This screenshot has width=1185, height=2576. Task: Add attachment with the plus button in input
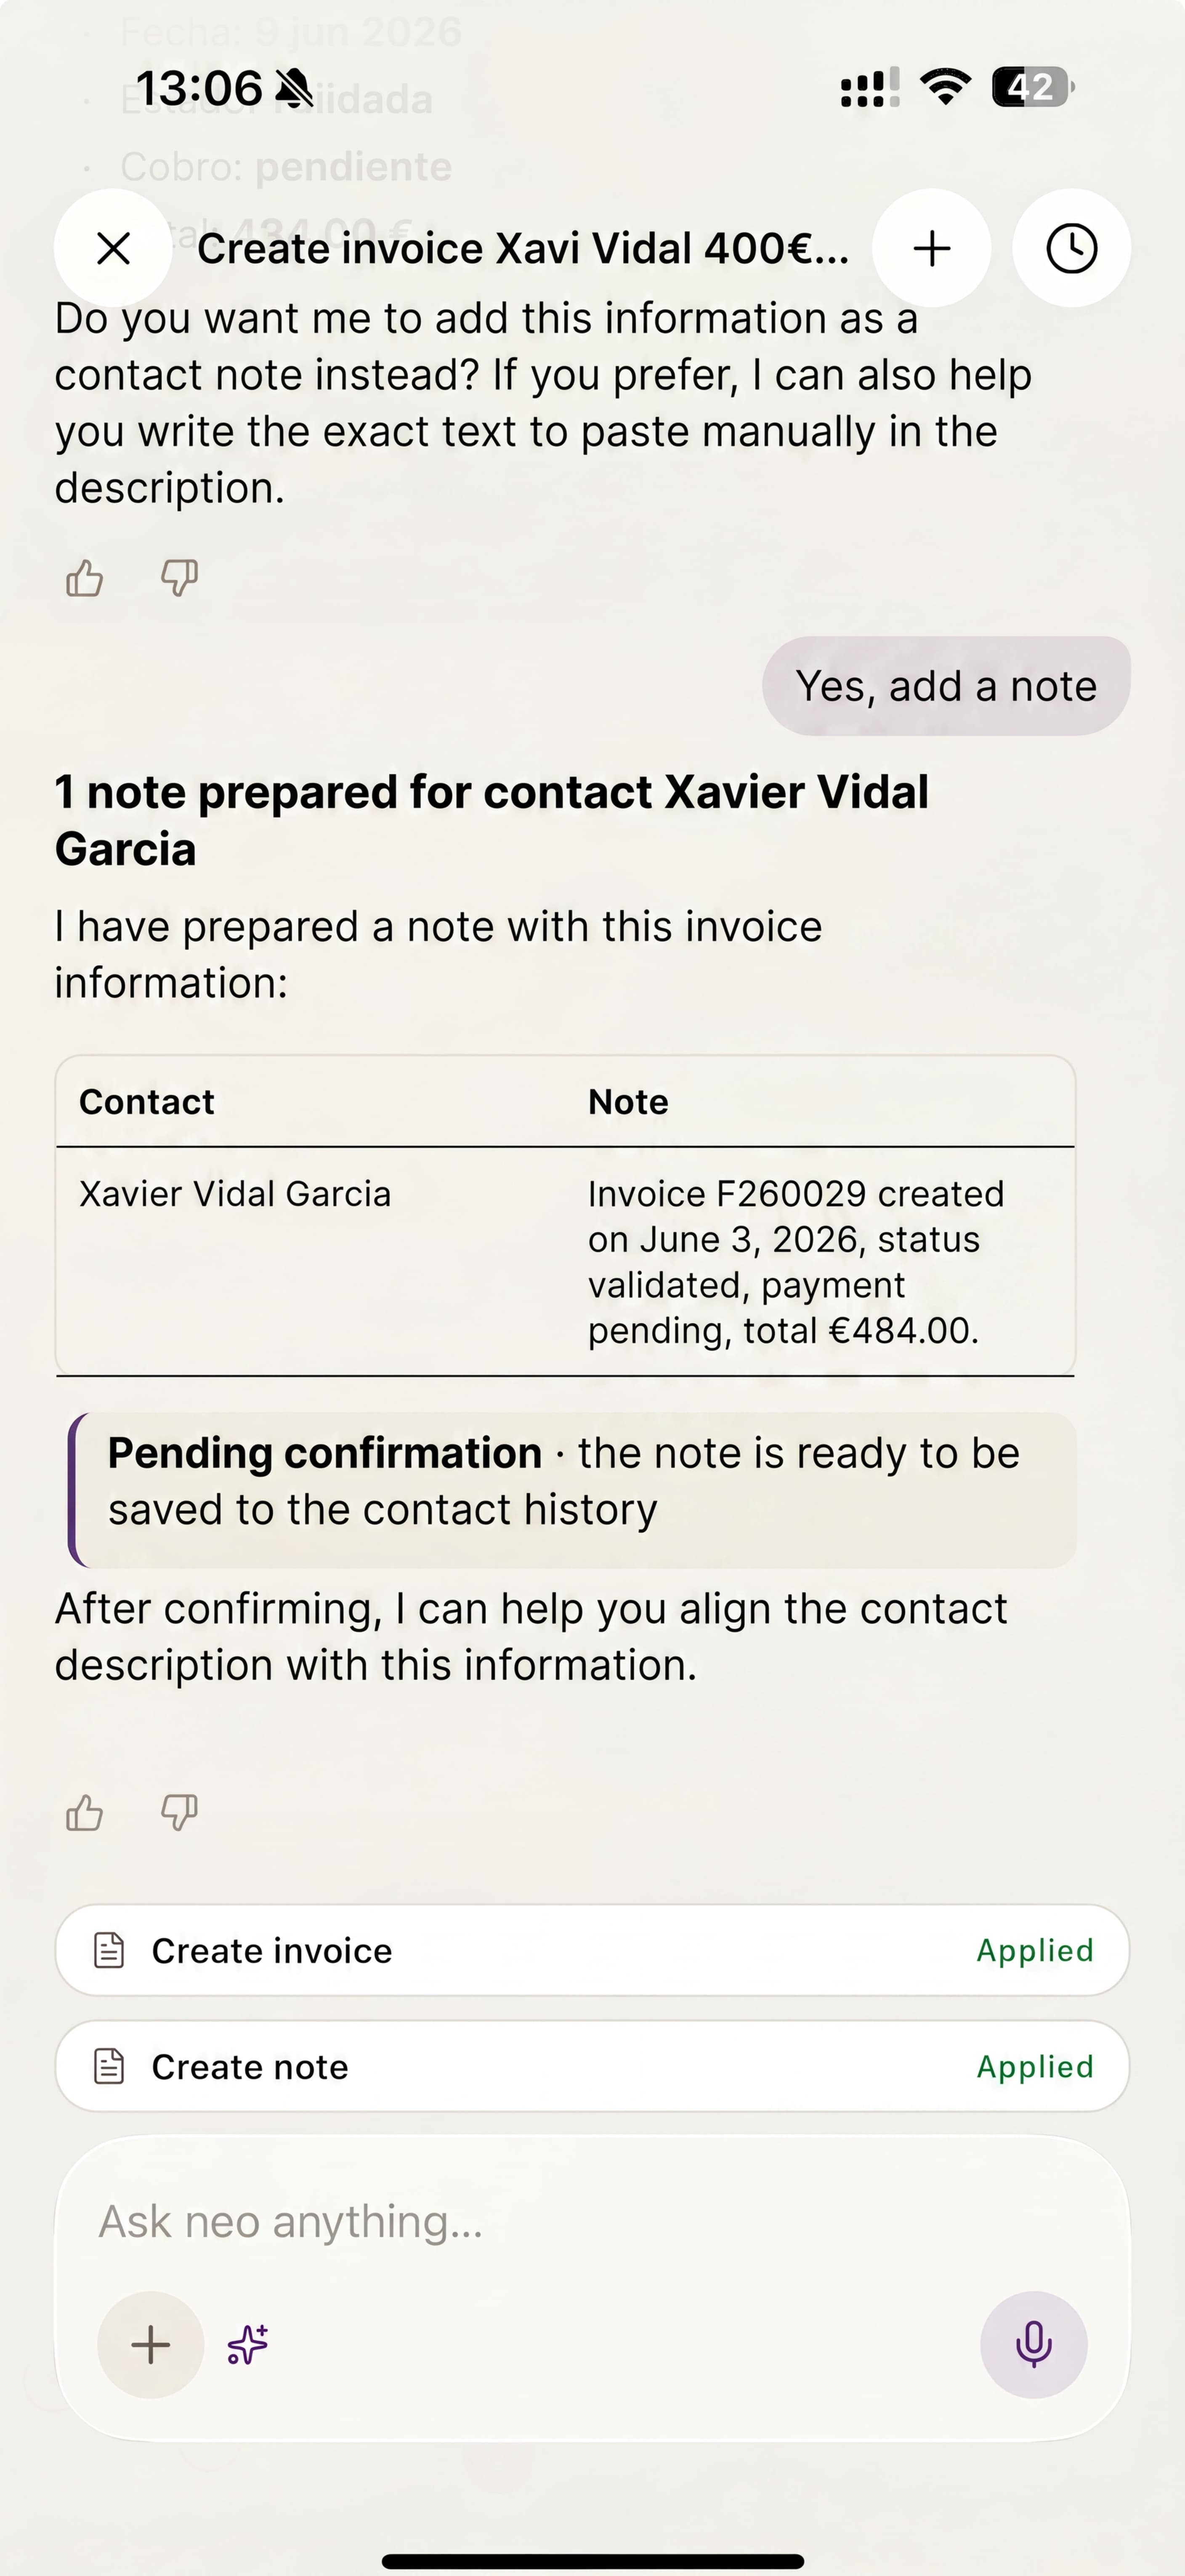point(151,2345)
